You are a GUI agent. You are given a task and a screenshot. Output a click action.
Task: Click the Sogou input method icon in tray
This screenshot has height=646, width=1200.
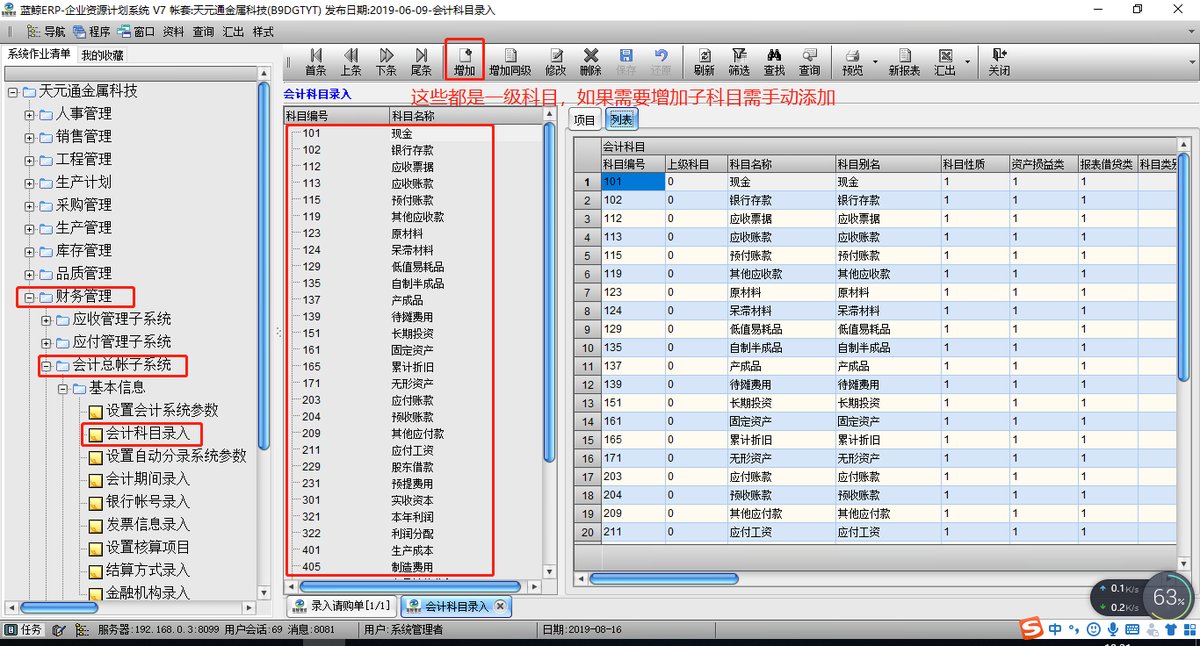tap(1030, 627)
